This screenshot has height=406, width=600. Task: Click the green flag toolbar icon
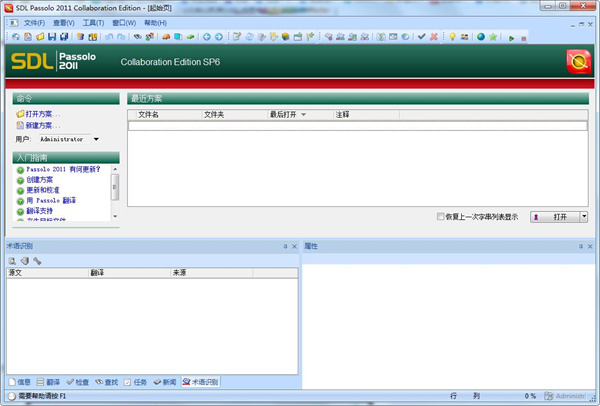coord(310,37)
